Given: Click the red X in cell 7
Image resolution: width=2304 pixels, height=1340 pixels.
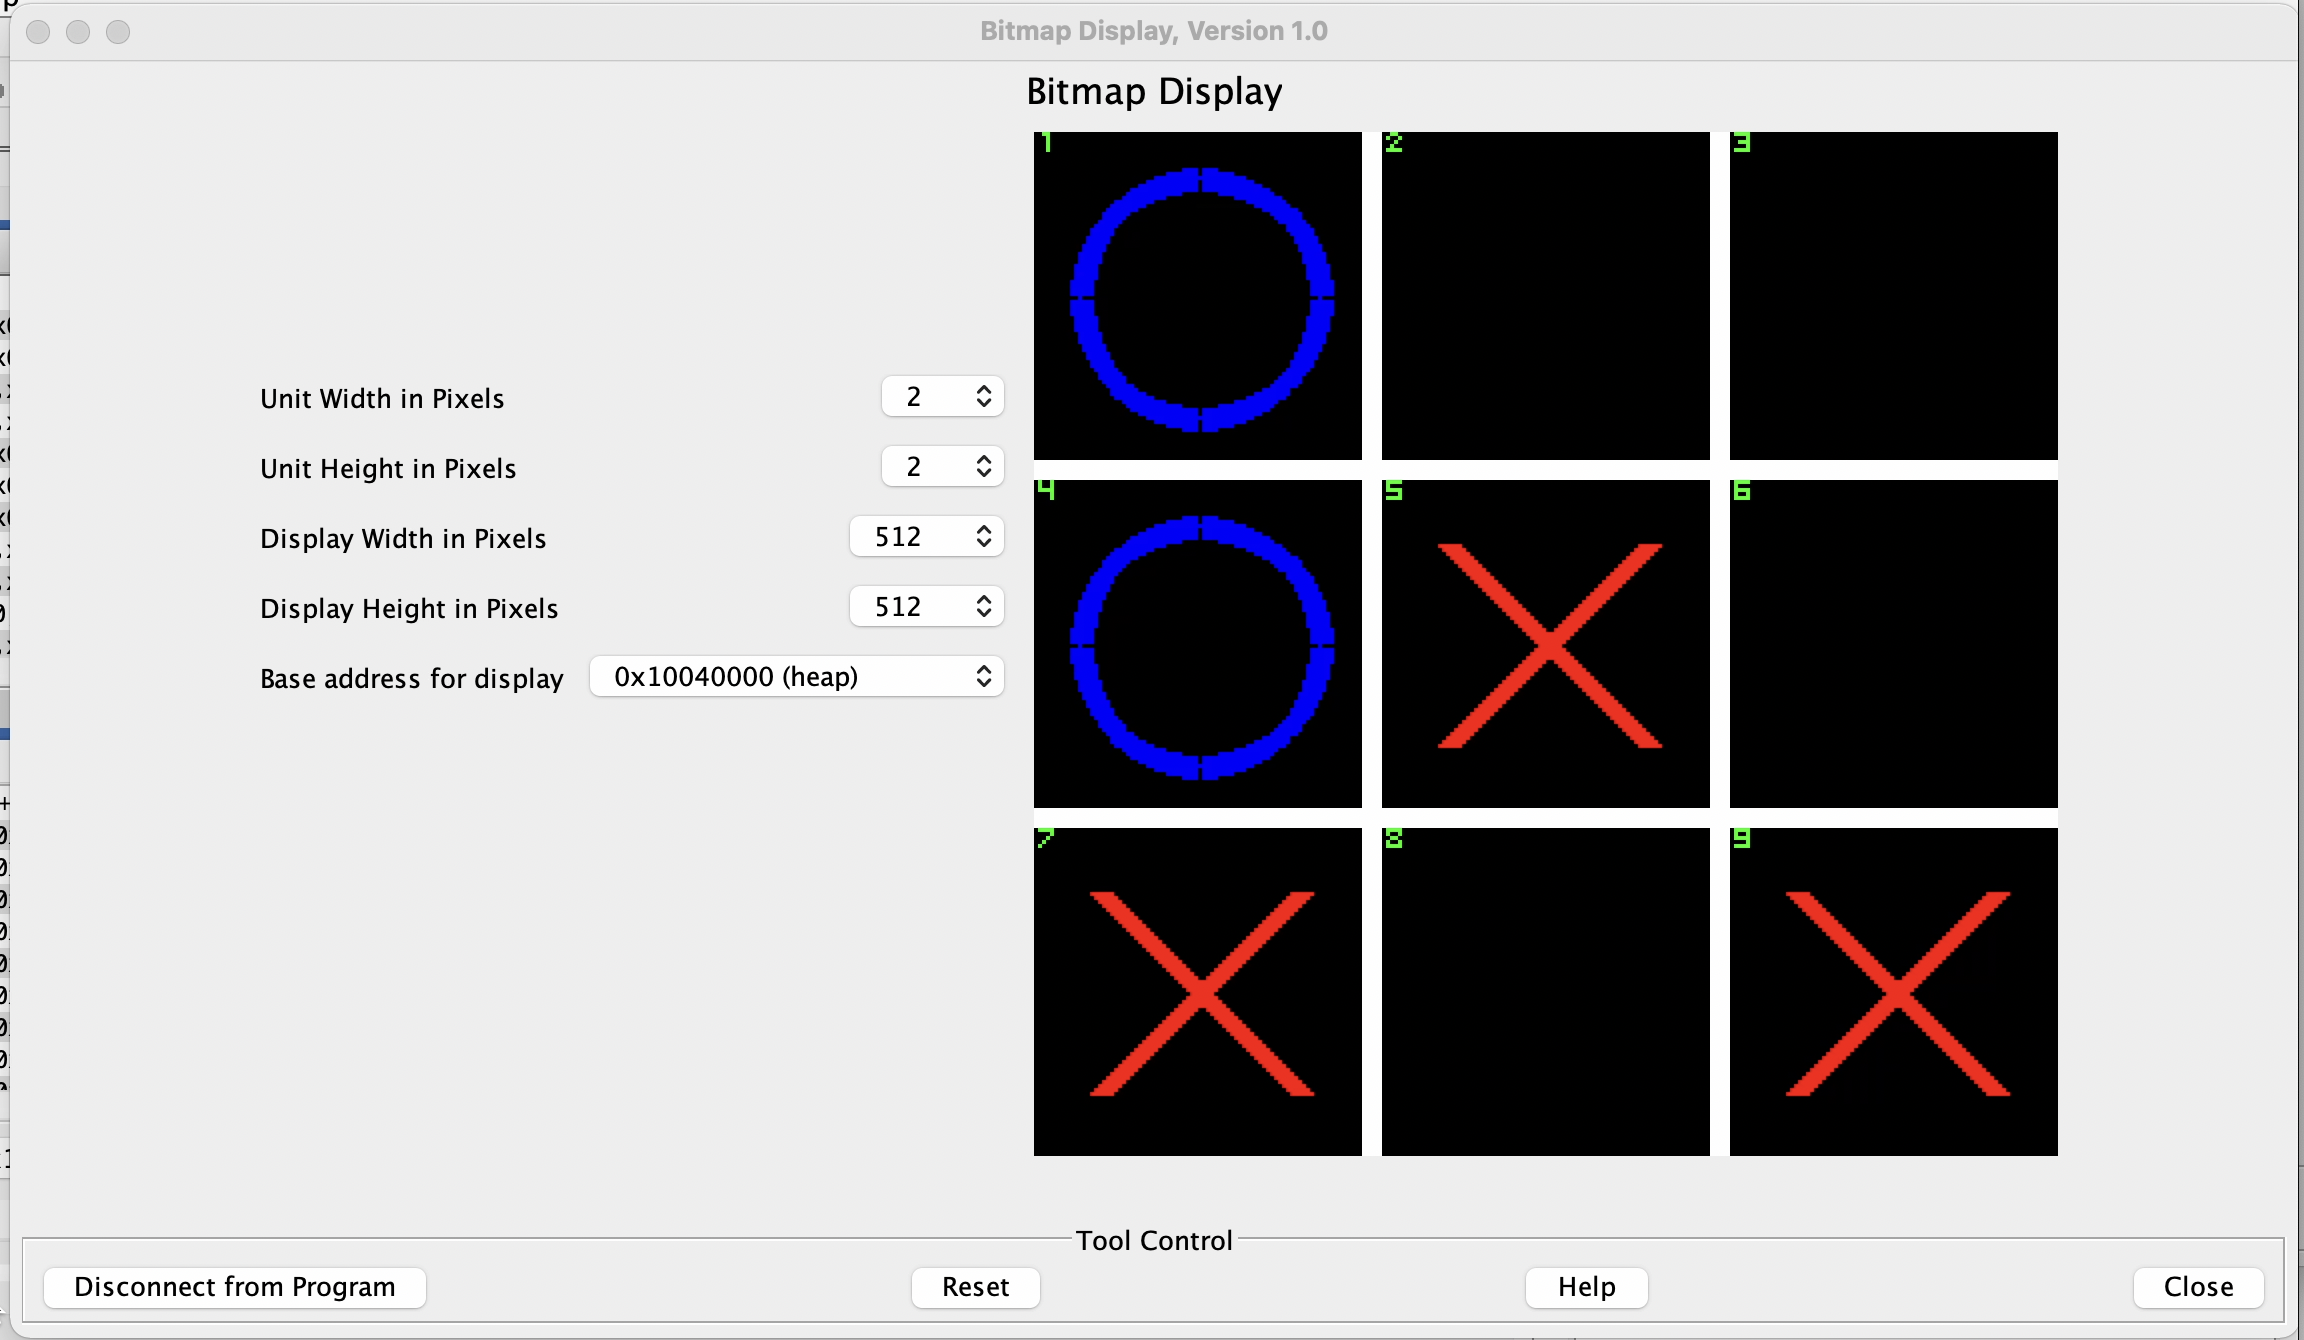Looking at the screenshot, I should click(1200, 994).
